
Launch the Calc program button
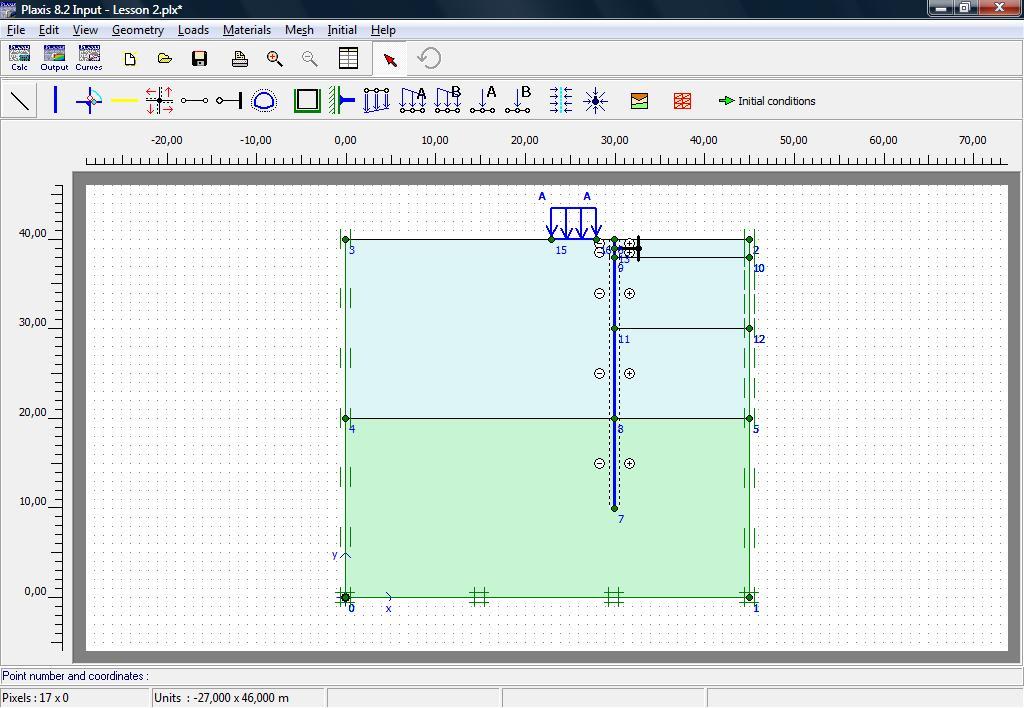20,57
